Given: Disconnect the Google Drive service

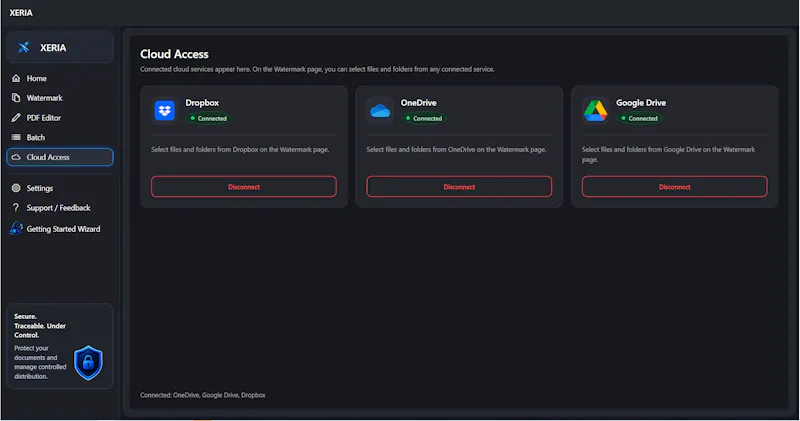Looking at the screenshot, I should point(674,187).
